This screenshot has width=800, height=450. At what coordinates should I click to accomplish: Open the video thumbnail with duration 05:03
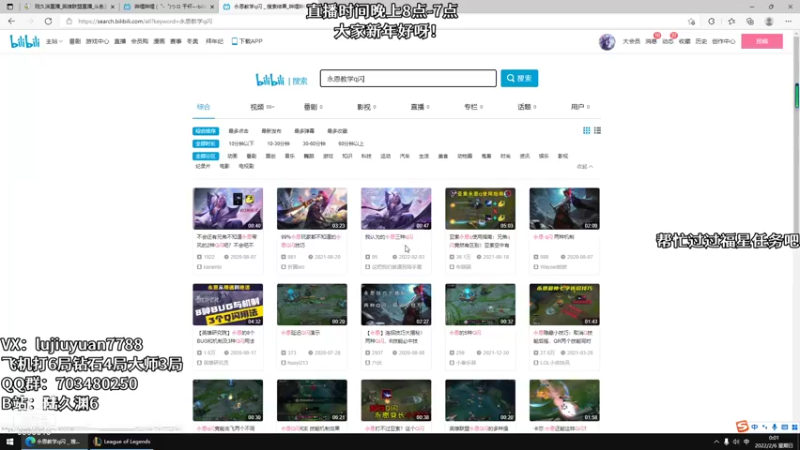480,209
